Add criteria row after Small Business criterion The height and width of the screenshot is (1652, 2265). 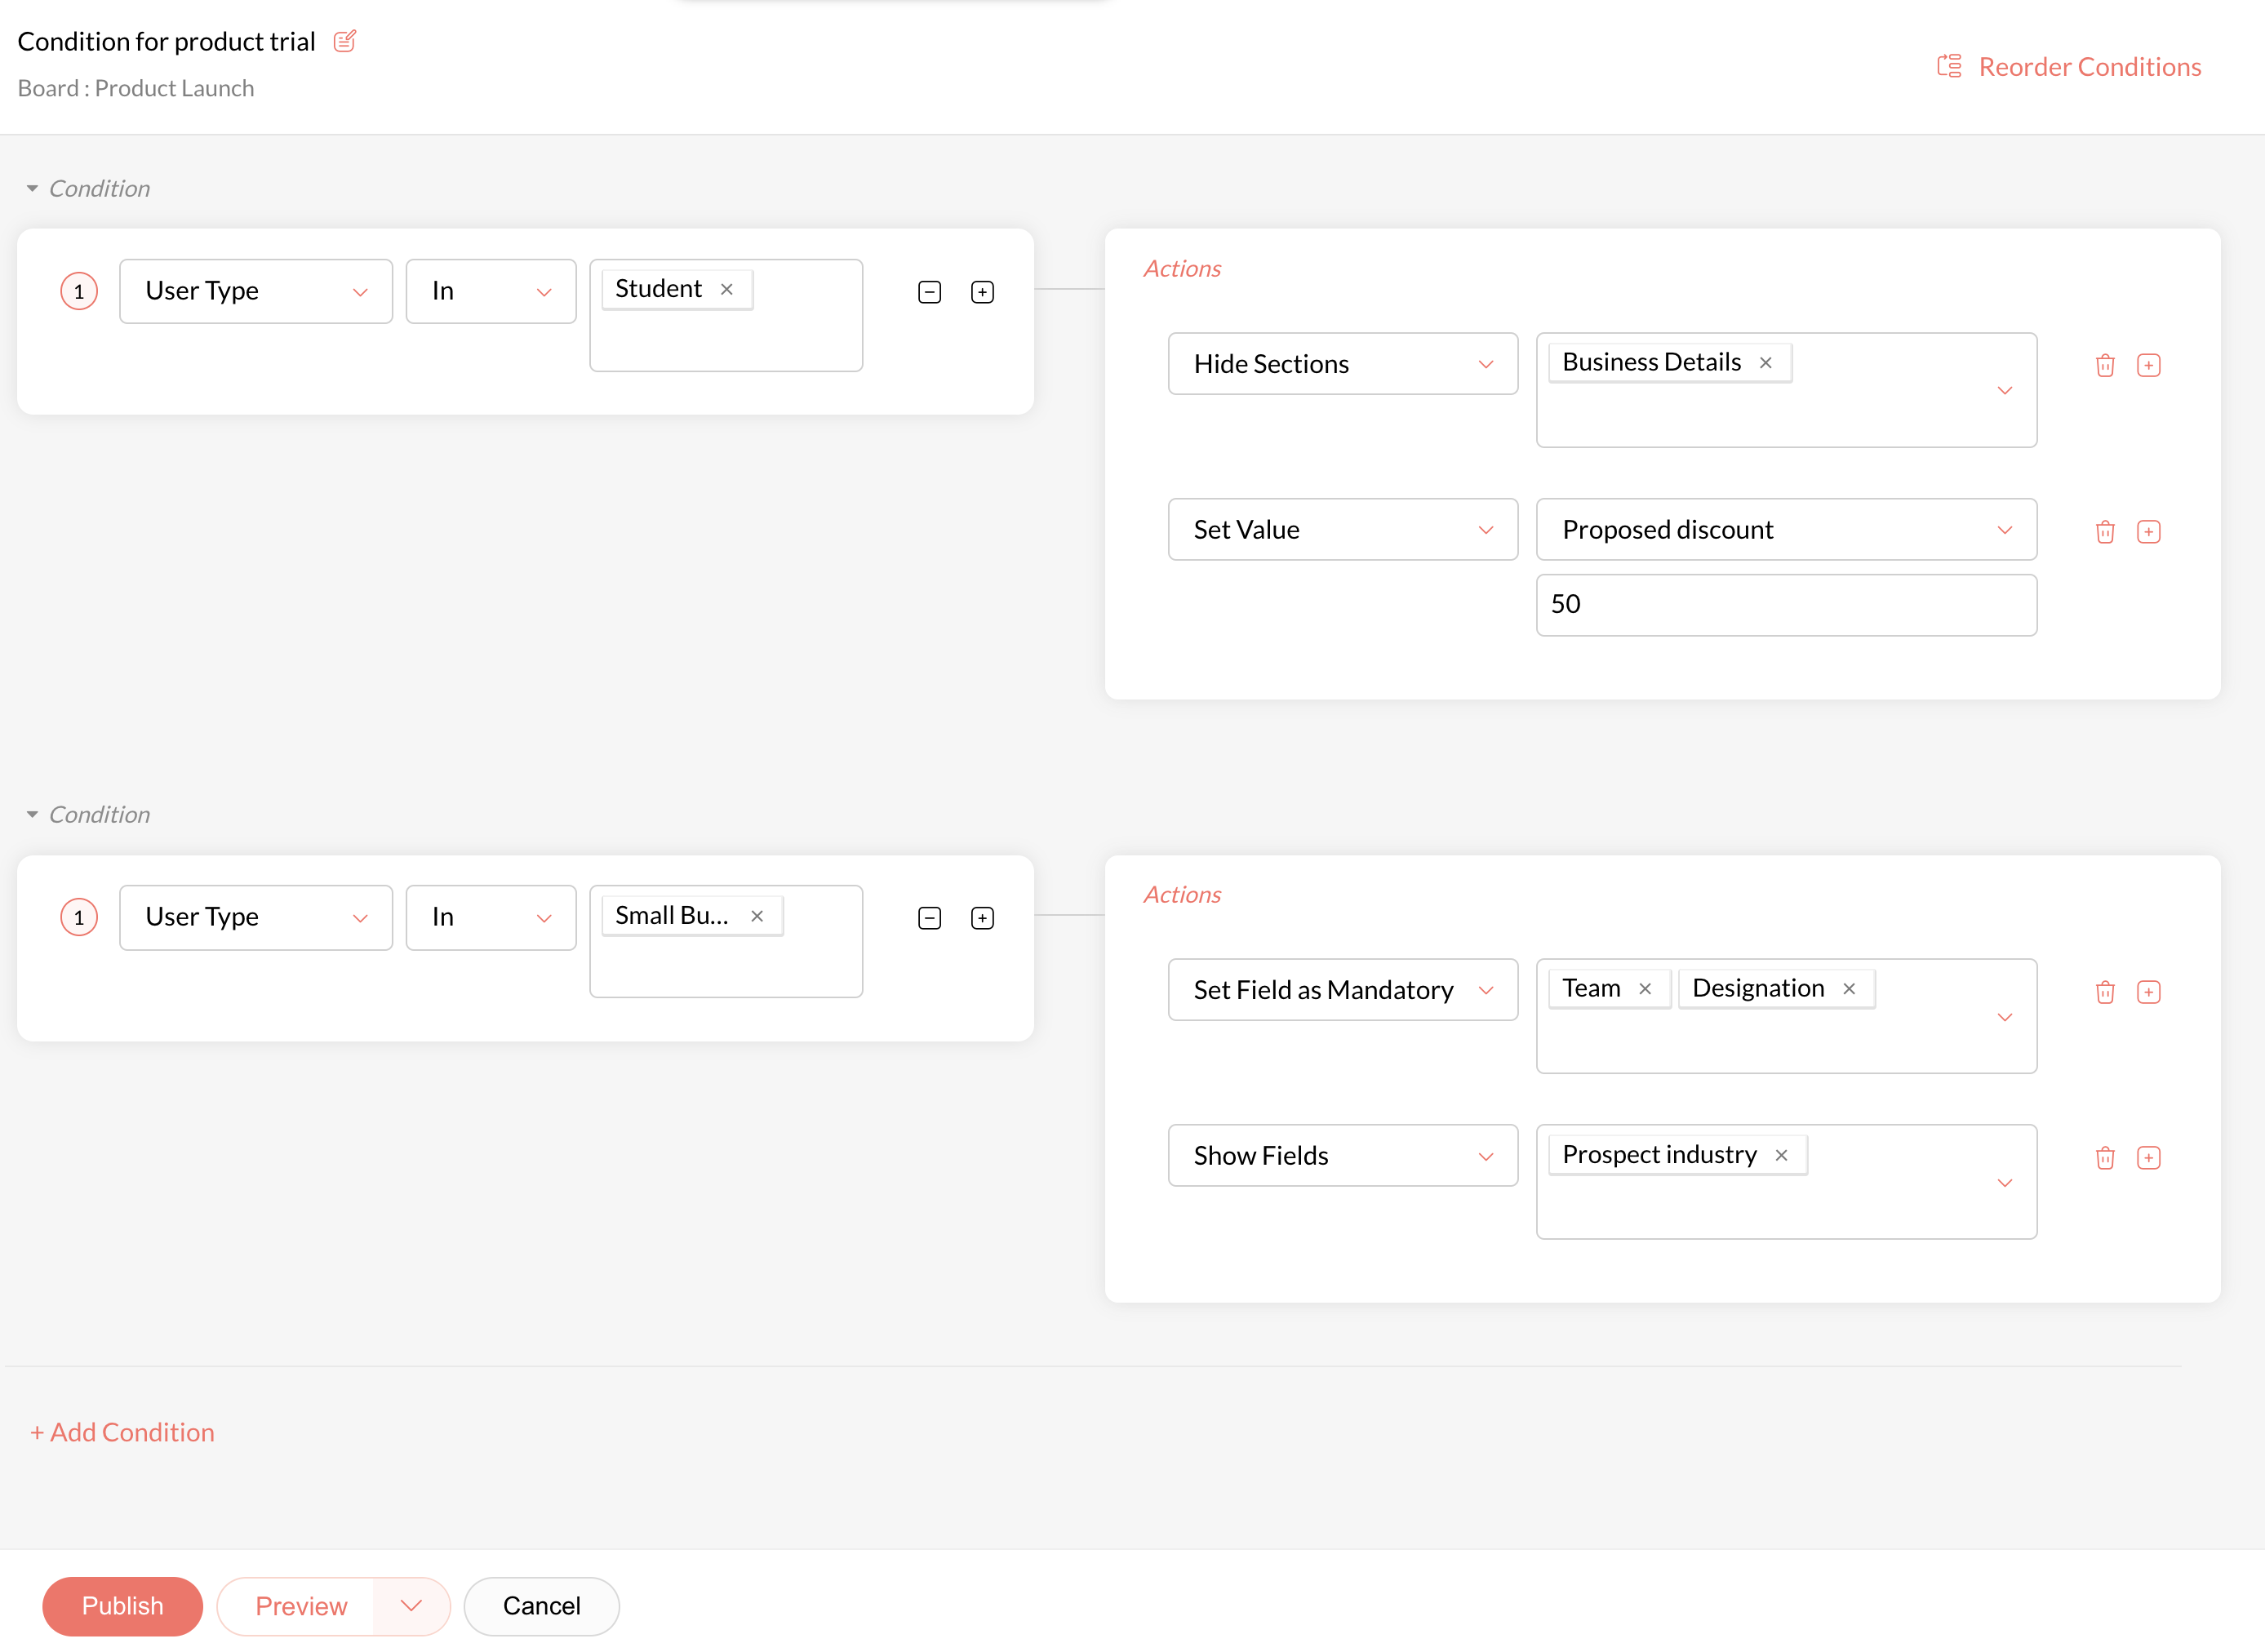982,918
